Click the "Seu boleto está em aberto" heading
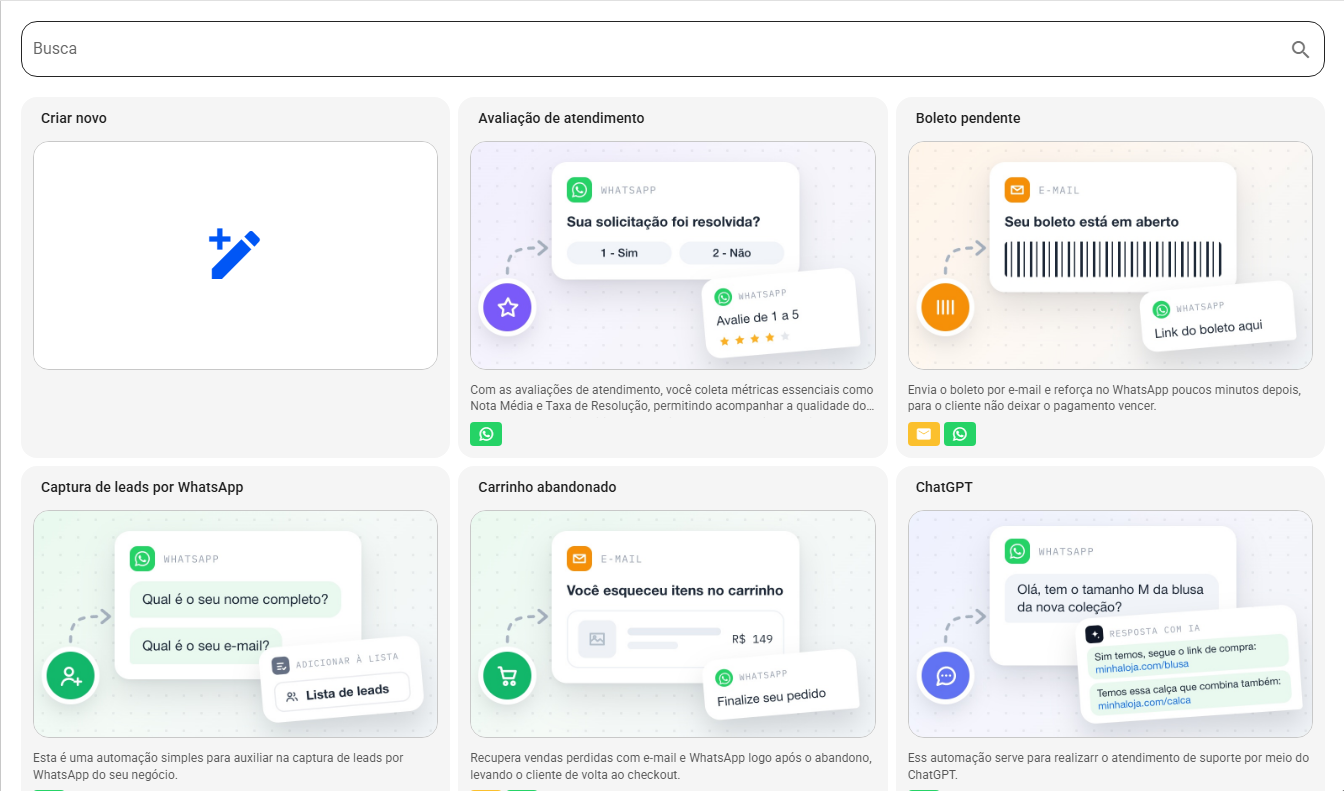The image size is (1344, 791). tap(1092, 222)
